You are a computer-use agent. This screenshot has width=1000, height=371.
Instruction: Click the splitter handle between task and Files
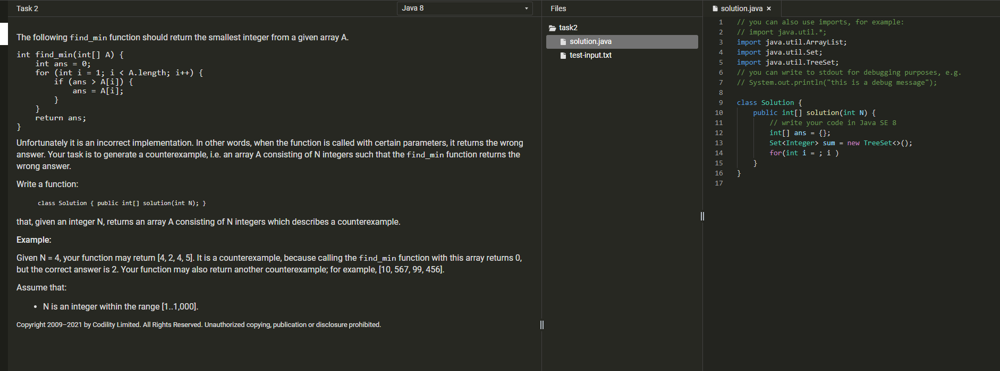tap(542, 325)
